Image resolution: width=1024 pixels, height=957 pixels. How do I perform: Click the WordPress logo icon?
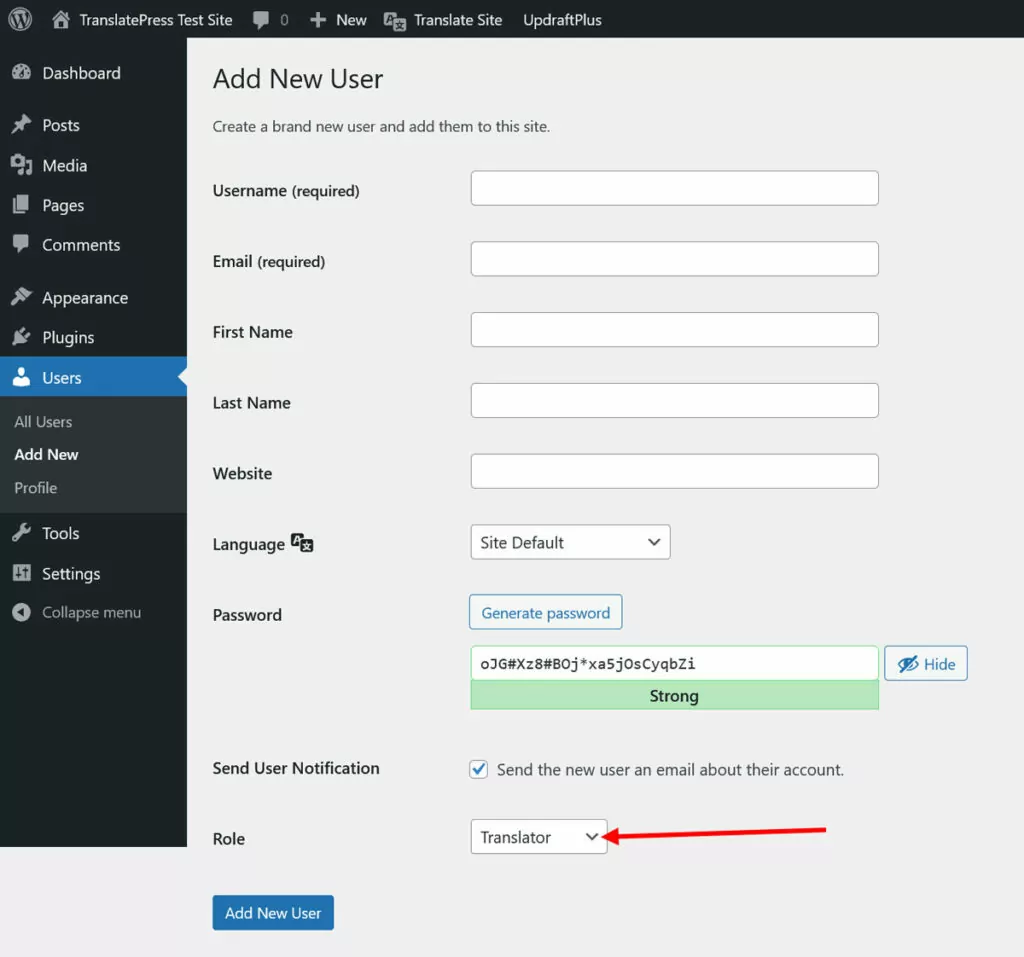point(20,19)
